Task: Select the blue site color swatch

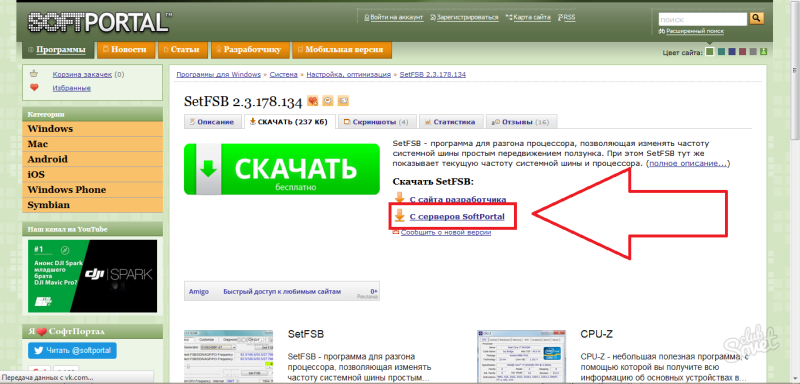Action: click(732, 52)
